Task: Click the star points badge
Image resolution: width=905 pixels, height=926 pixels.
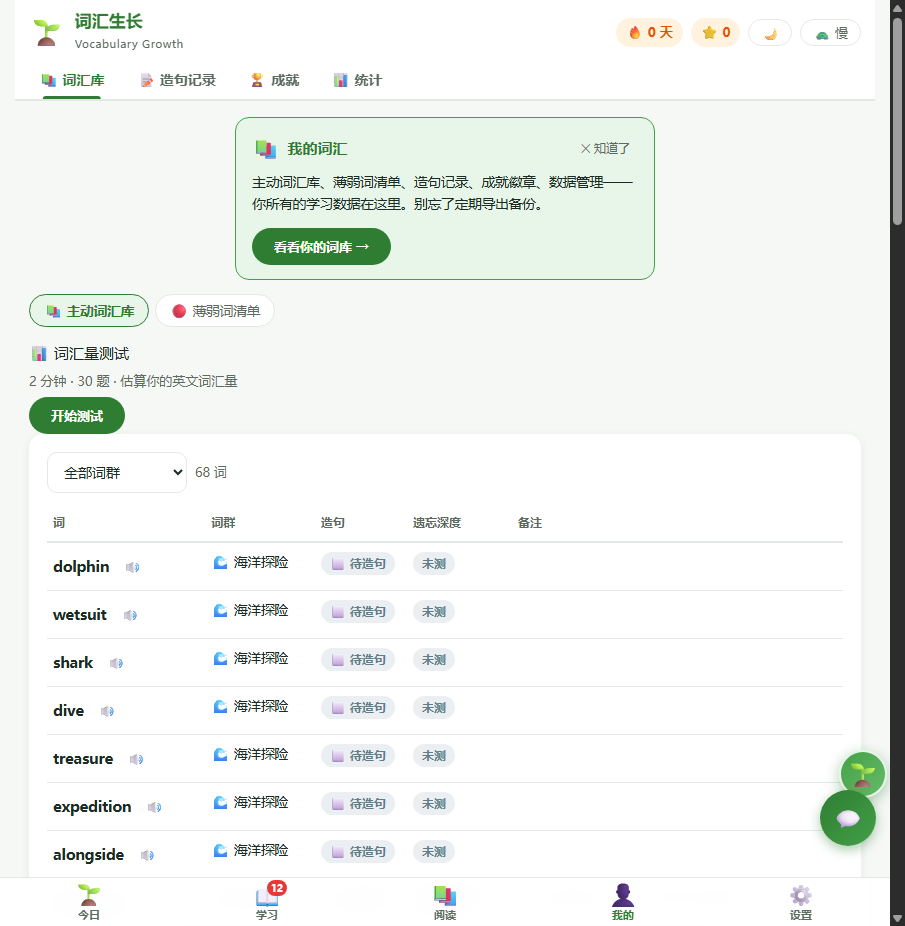Action: tap(715, 32)
